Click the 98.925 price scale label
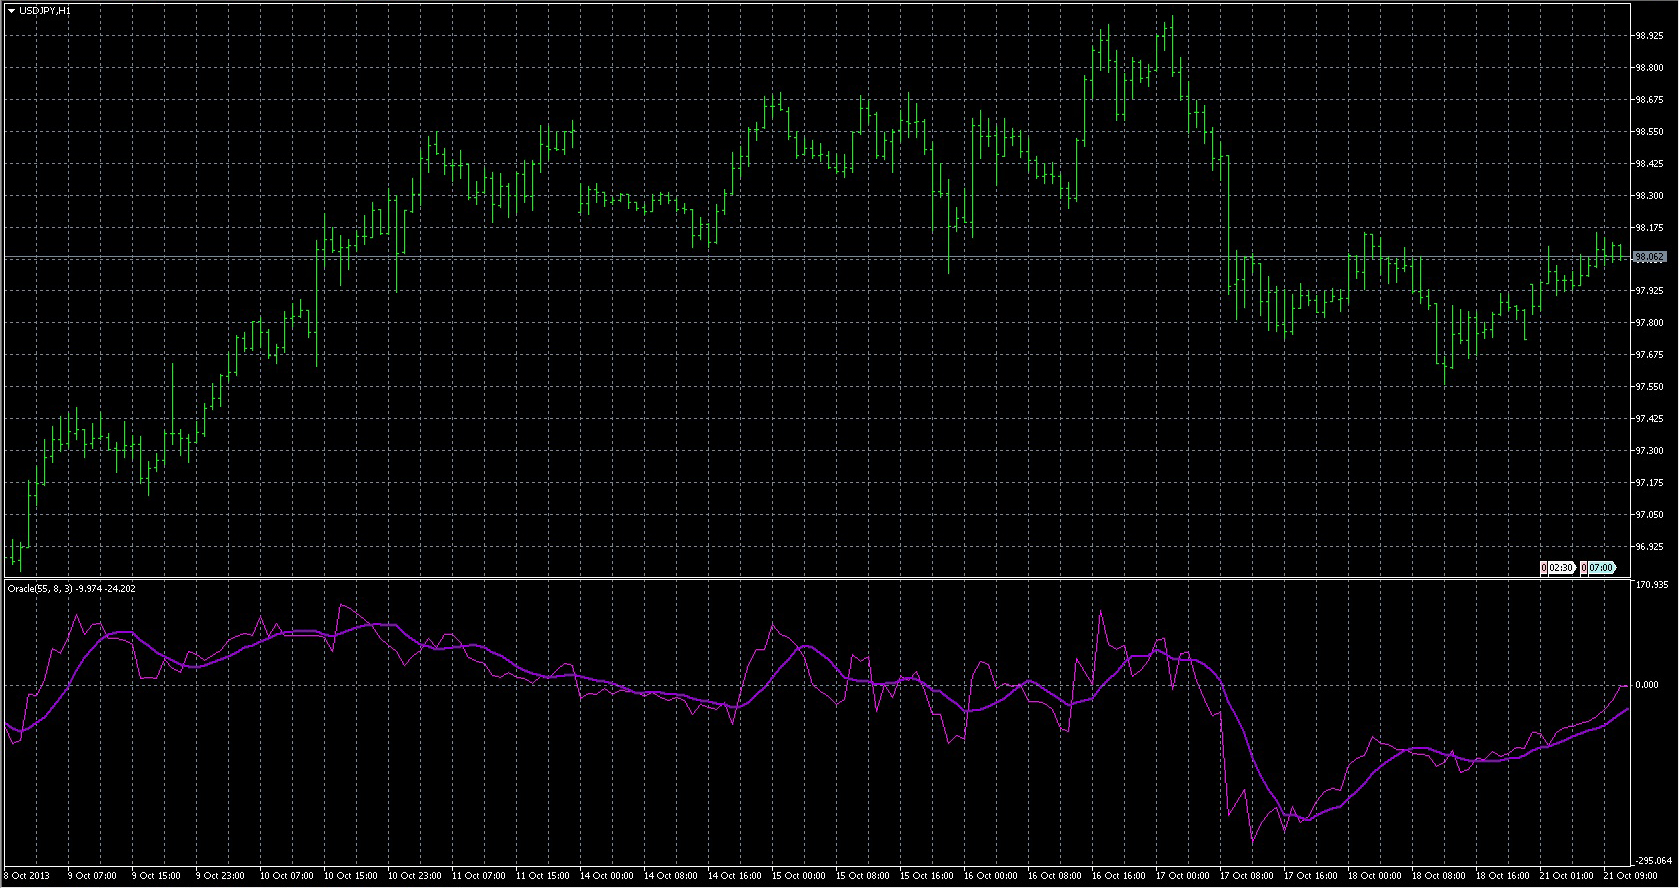The height and width of the screenshot is (888, 1680). pos(1649,36)
